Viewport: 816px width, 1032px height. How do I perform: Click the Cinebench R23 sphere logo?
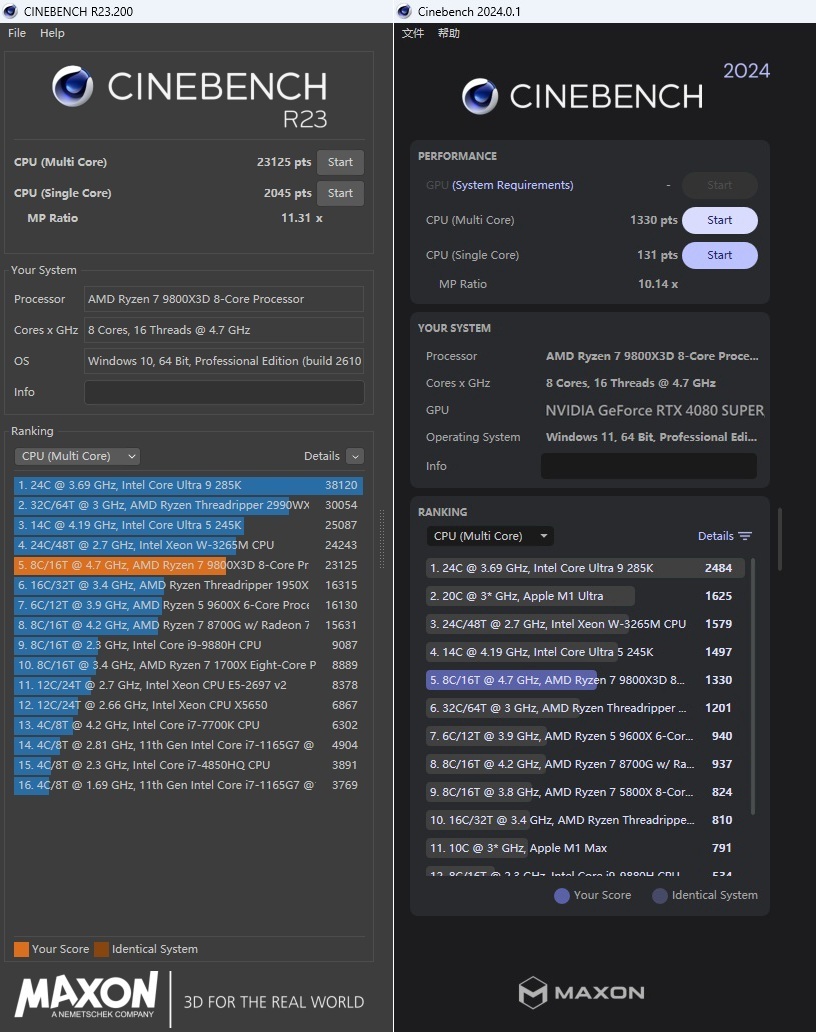point(72,86)
